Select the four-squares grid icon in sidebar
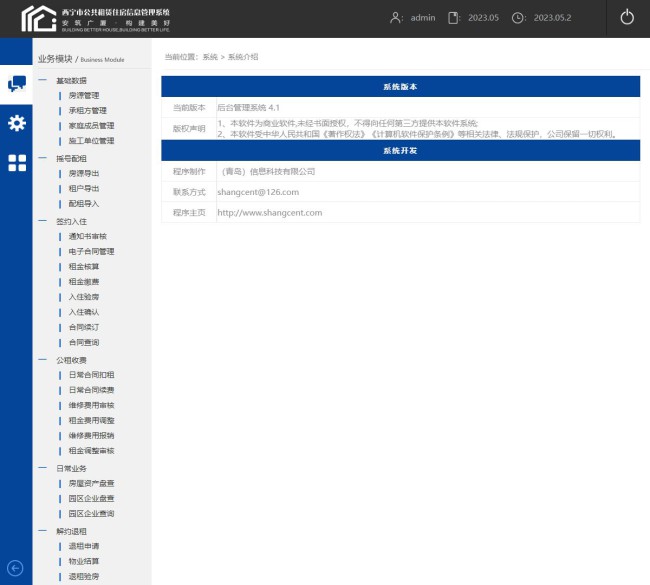 click(16, 163)
